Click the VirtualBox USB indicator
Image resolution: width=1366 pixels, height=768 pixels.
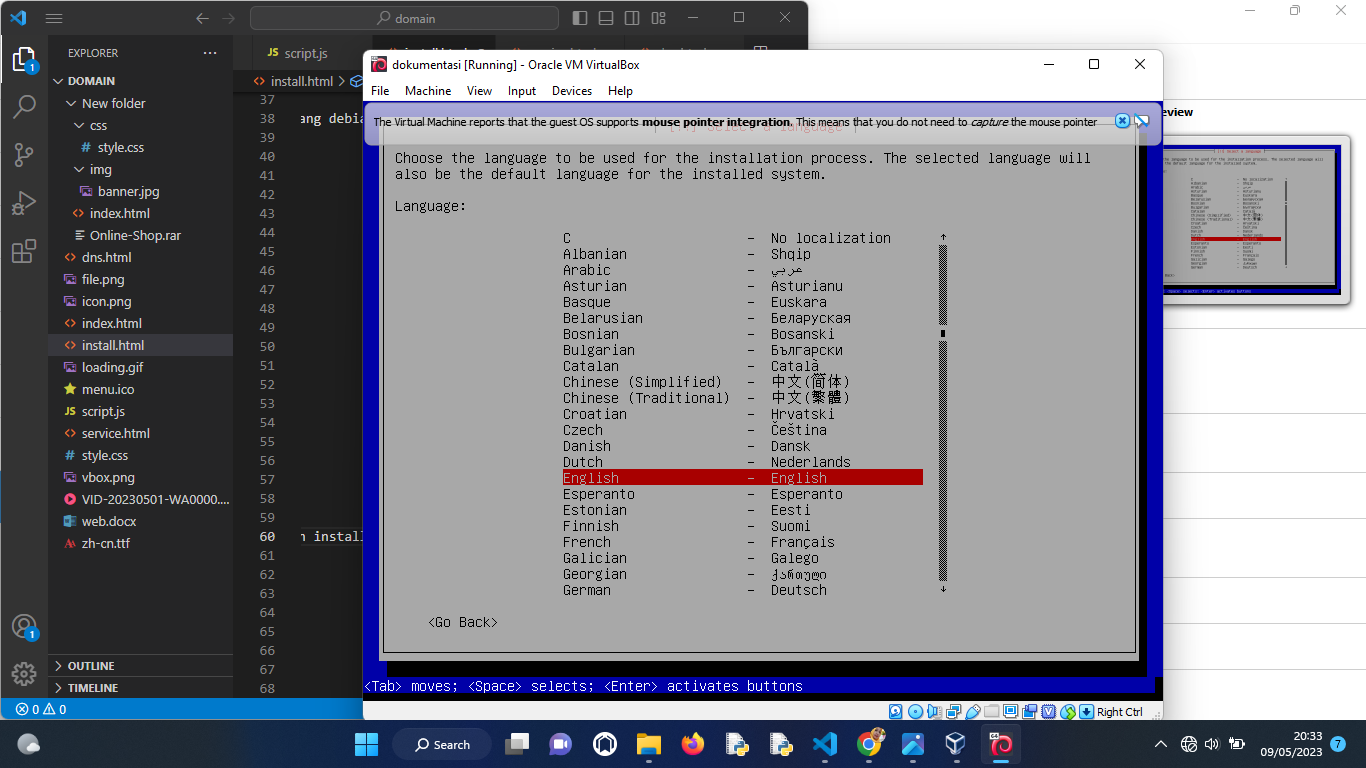coord(973,711)
